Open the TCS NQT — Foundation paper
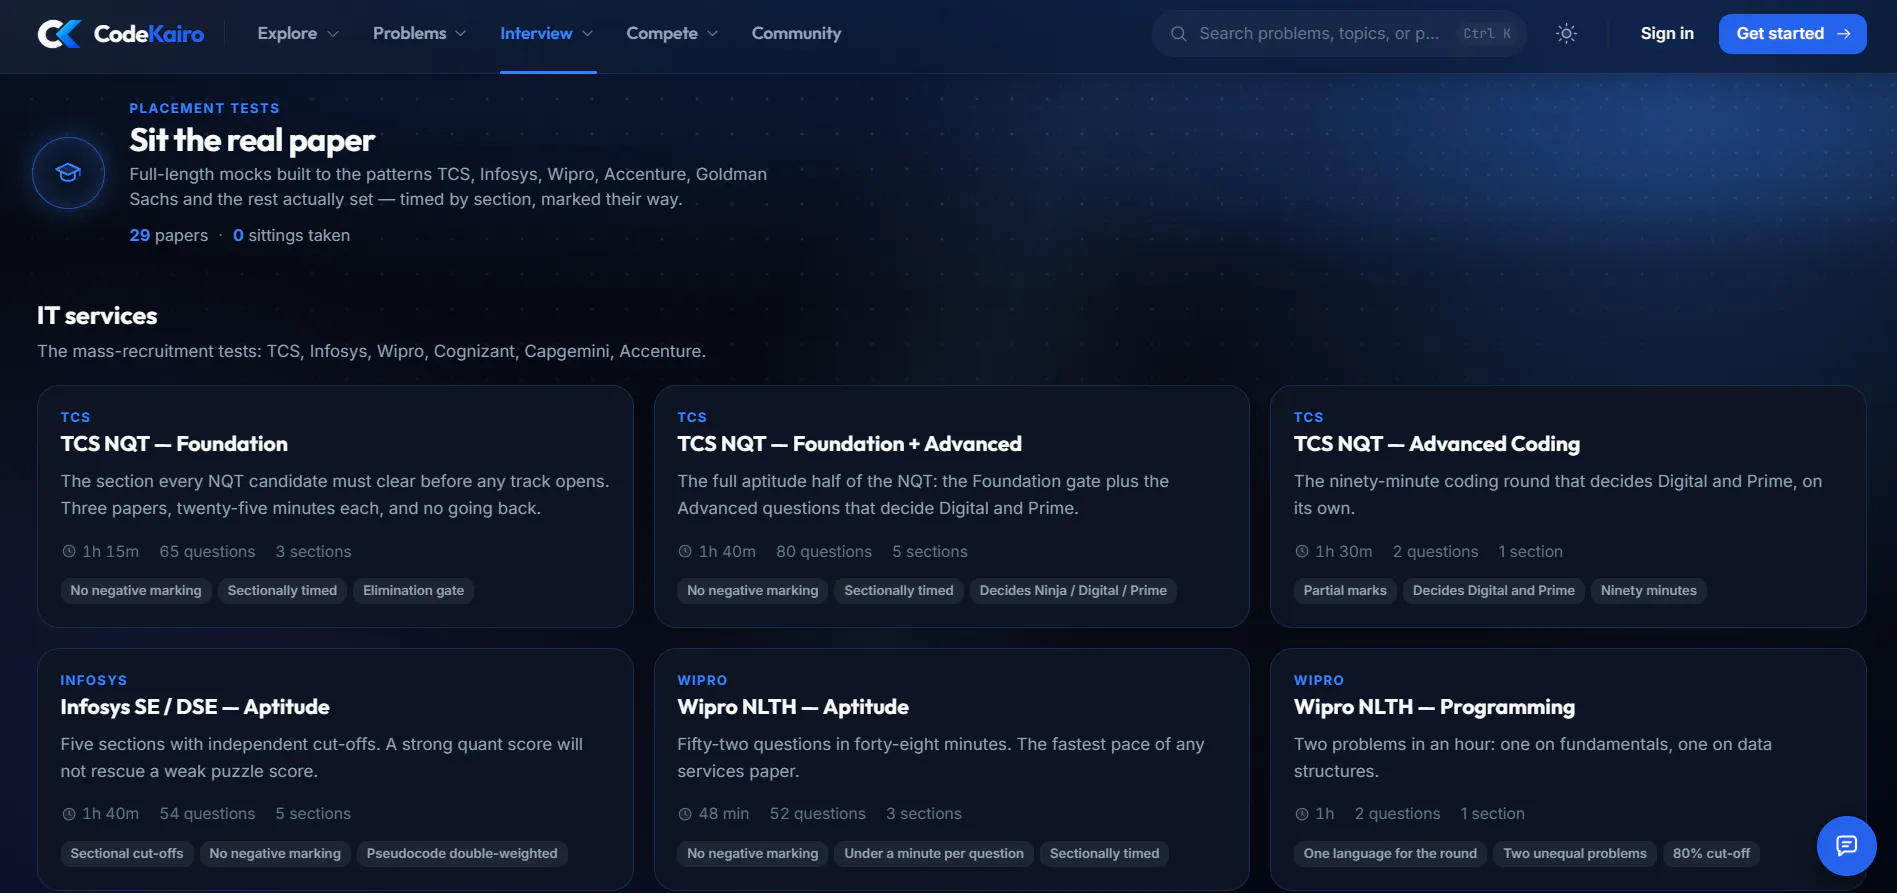Screen dimensions: 1897x893 click(335, 506)
